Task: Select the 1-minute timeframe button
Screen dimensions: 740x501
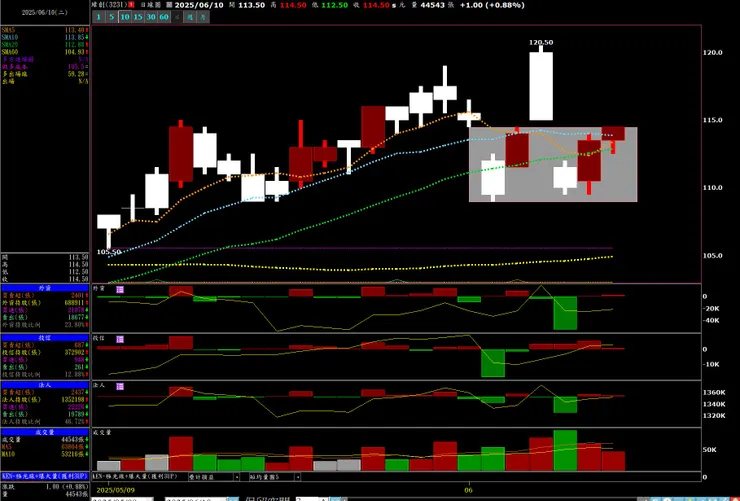Action: [x=99, y=17]
